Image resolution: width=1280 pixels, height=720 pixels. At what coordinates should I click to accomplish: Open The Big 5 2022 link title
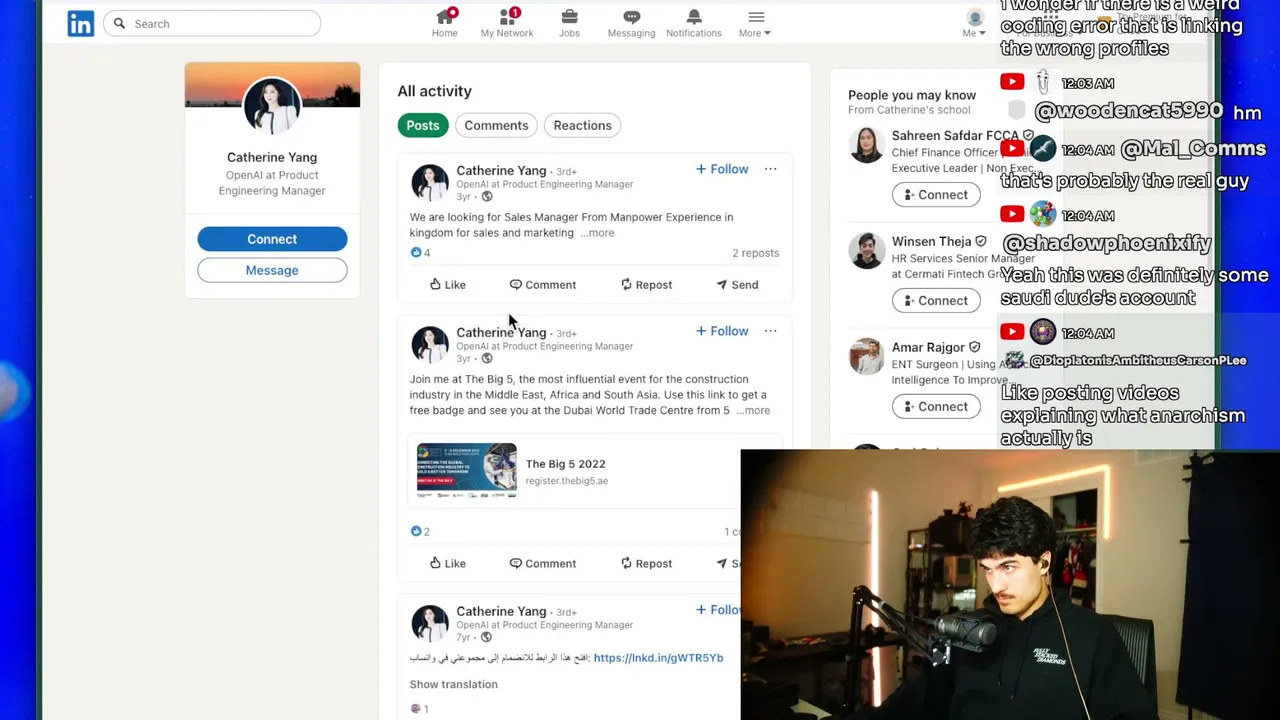coord(566,464)
